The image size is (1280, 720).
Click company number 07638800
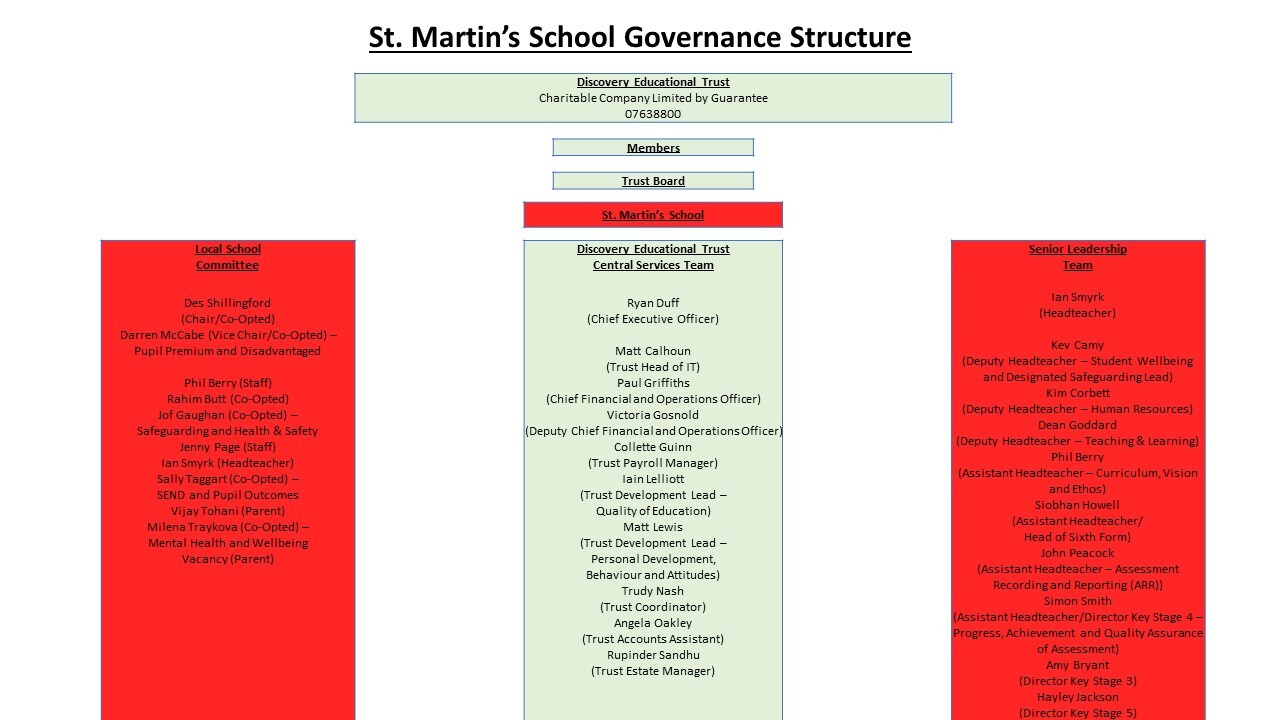pos(653,114)
